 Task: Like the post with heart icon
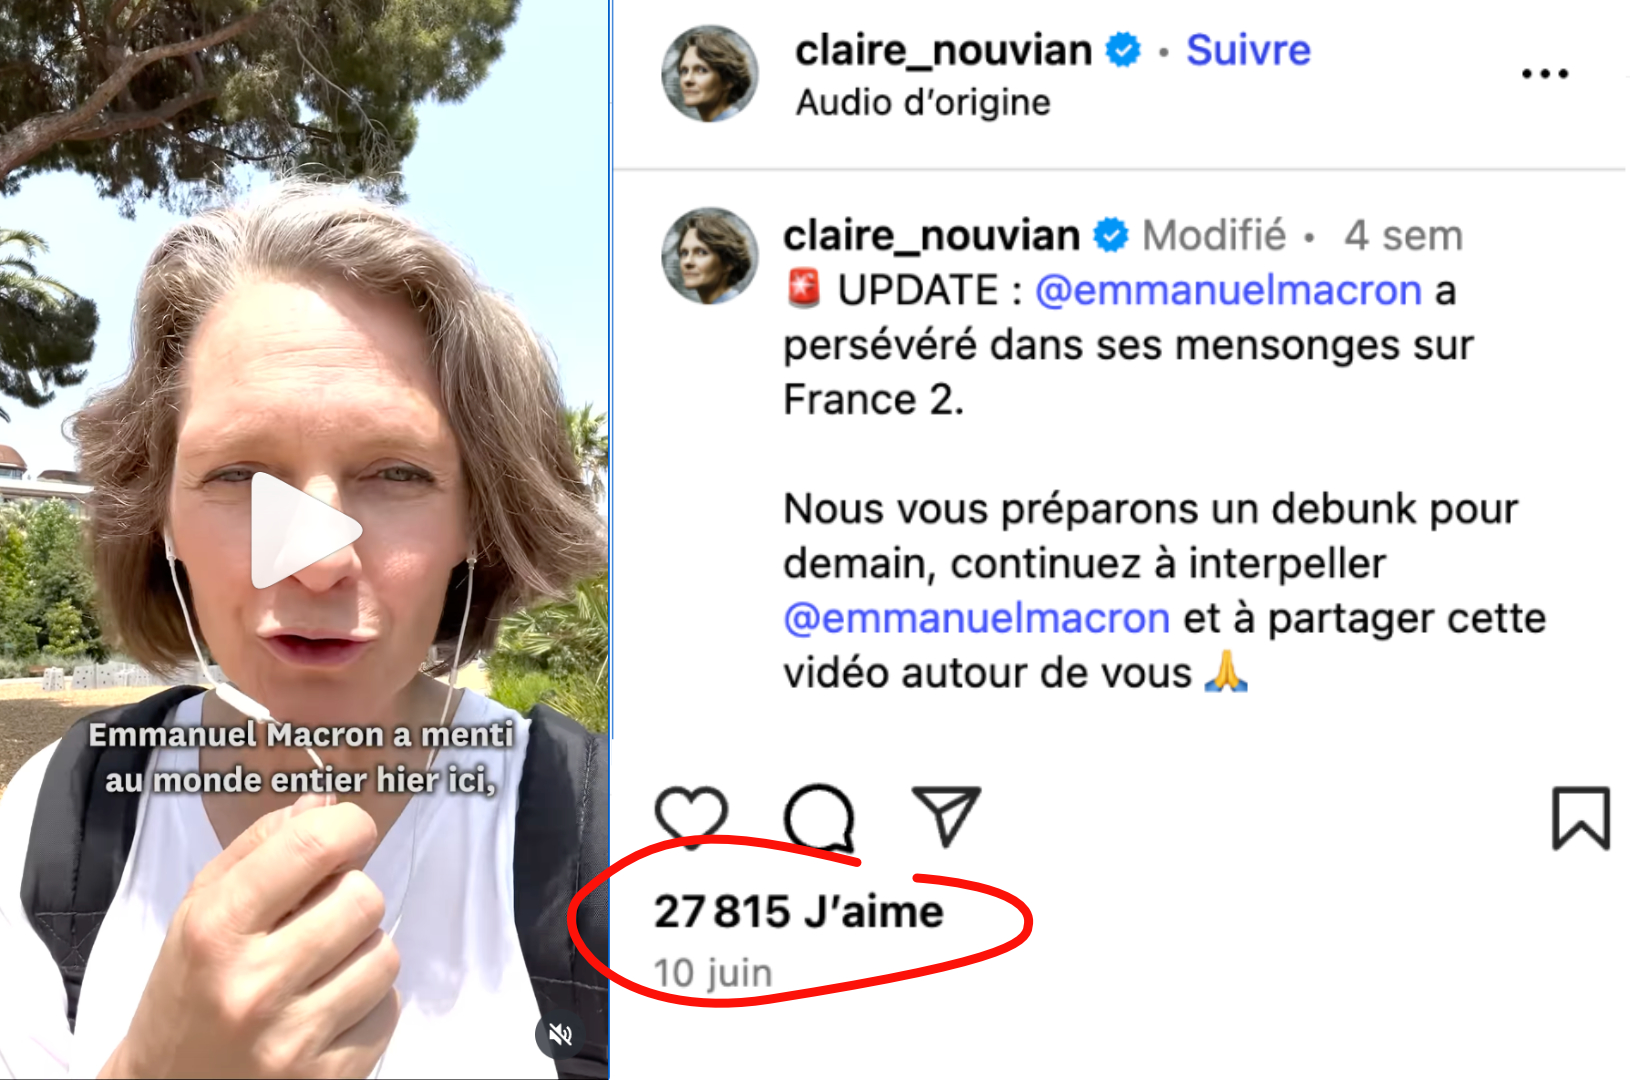[691, 815]
